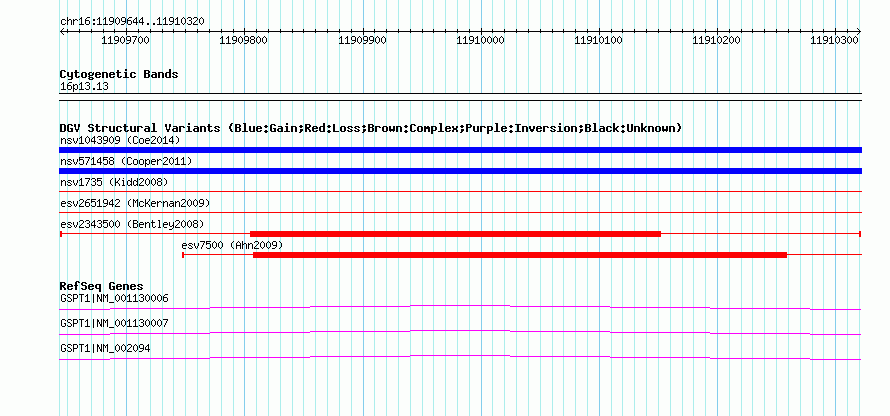The width and height of the screenshot is (890, 416).
Task: Open transcript GSPT1|NM_001130007 label
Action: point(114,323)
